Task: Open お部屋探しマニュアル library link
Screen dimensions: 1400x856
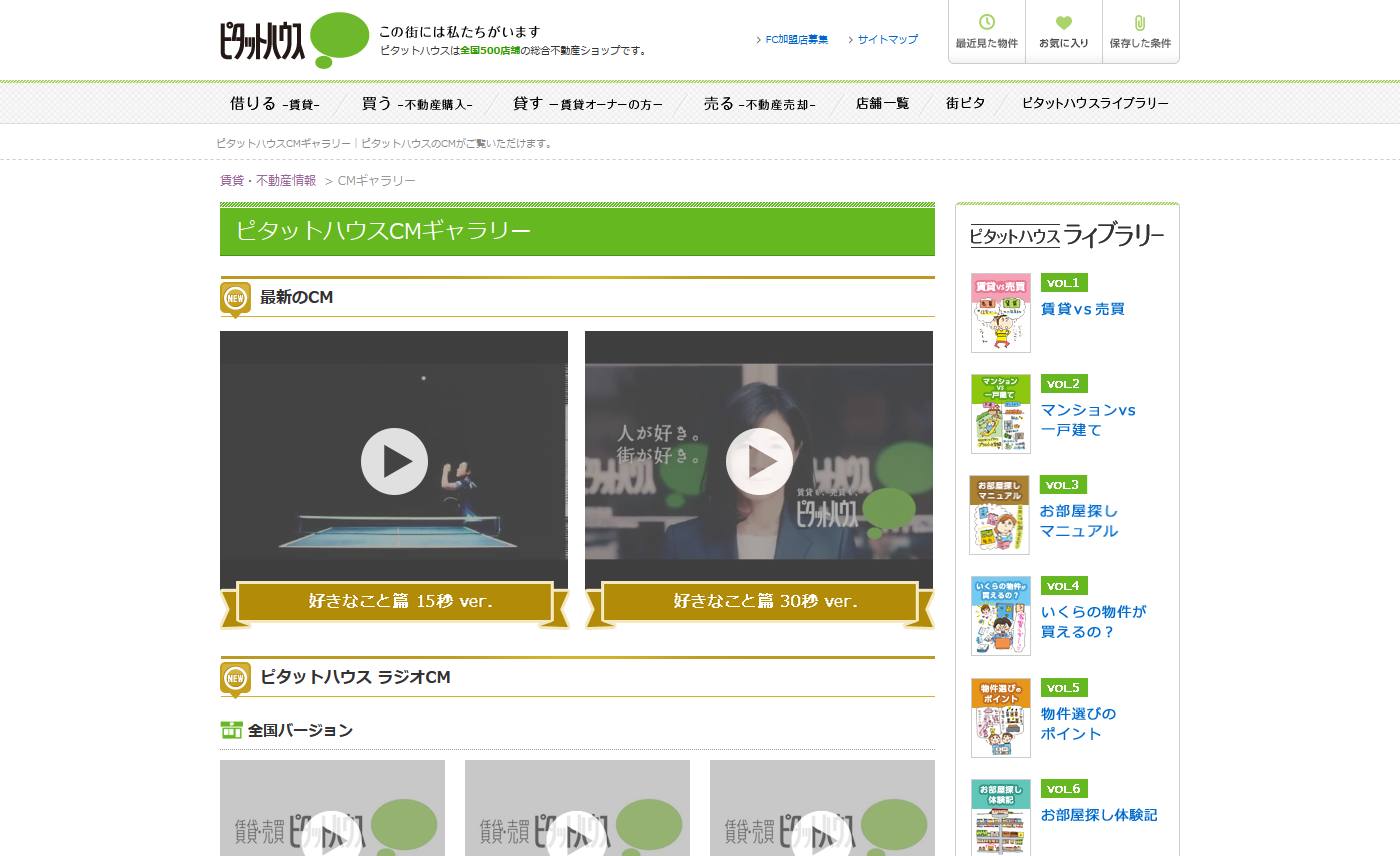Action: 1079,521
